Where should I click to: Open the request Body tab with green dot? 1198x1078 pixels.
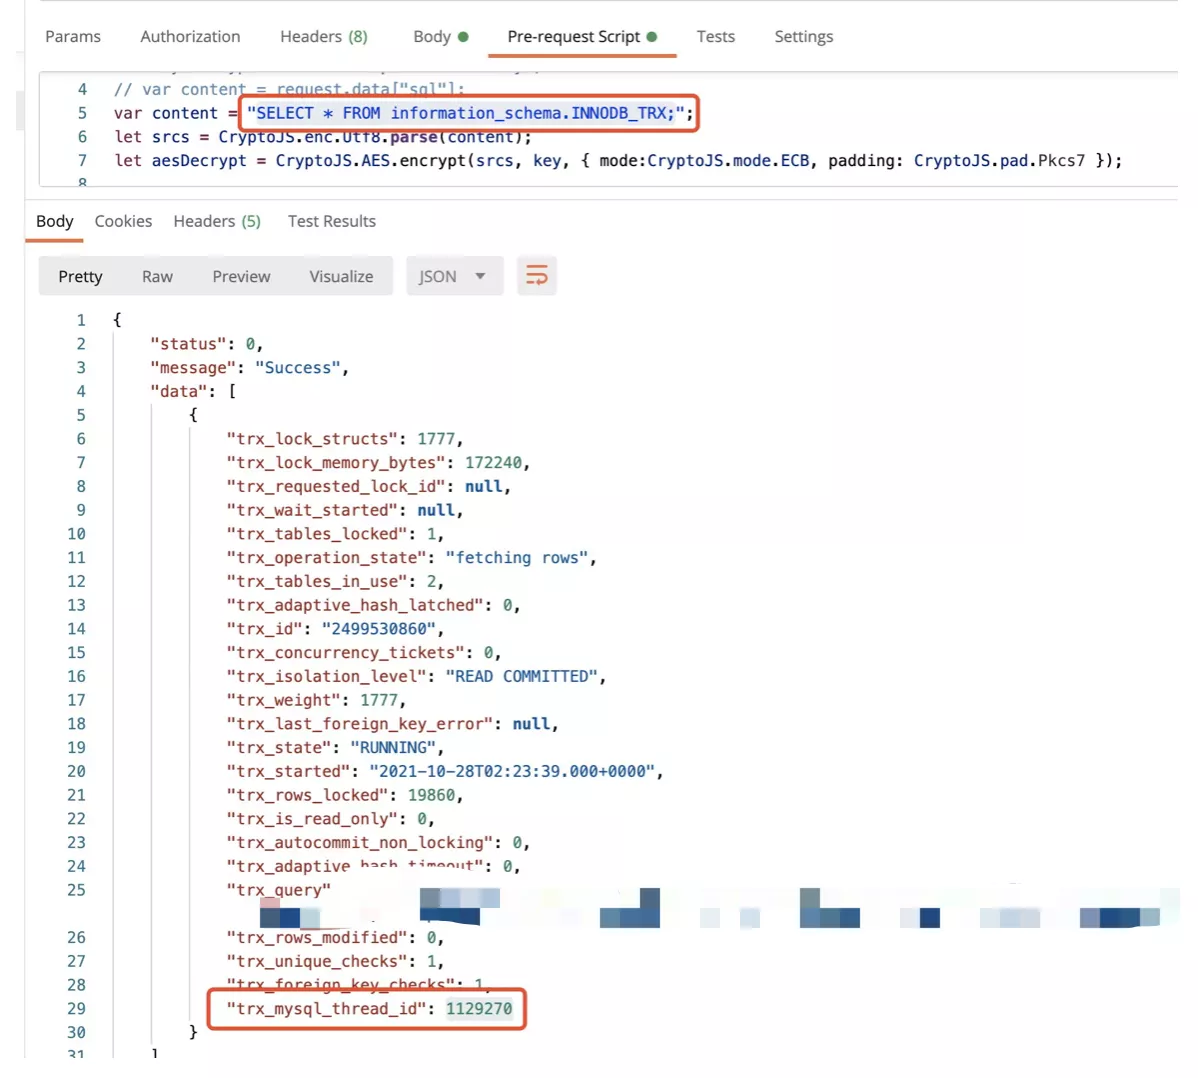pyautogui.click(x=441, y=37)
